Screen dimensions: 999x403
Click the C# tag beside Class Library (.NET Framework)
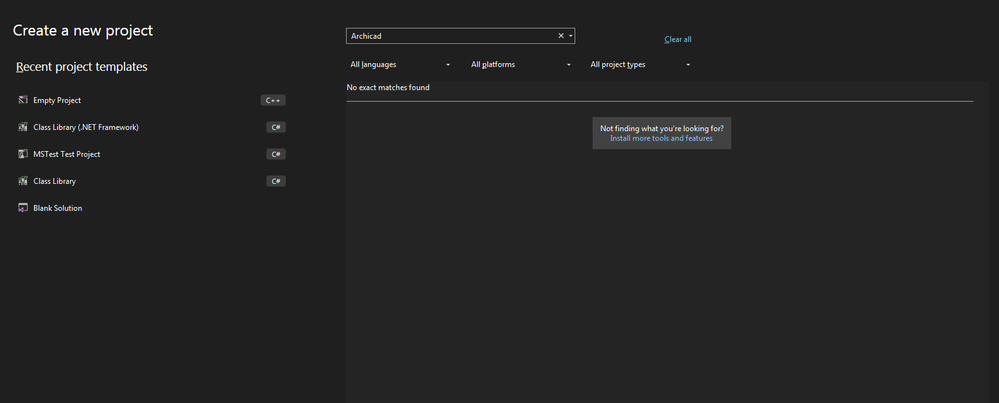click(x=276, y=127)
